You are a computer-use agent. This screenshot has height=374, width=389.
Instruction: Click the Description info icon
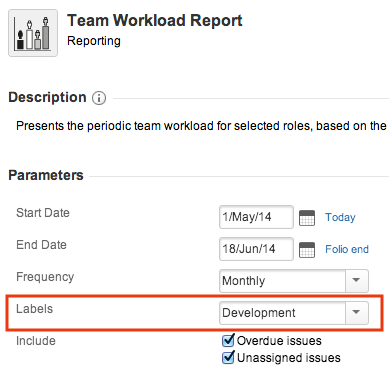coord(99,98)
